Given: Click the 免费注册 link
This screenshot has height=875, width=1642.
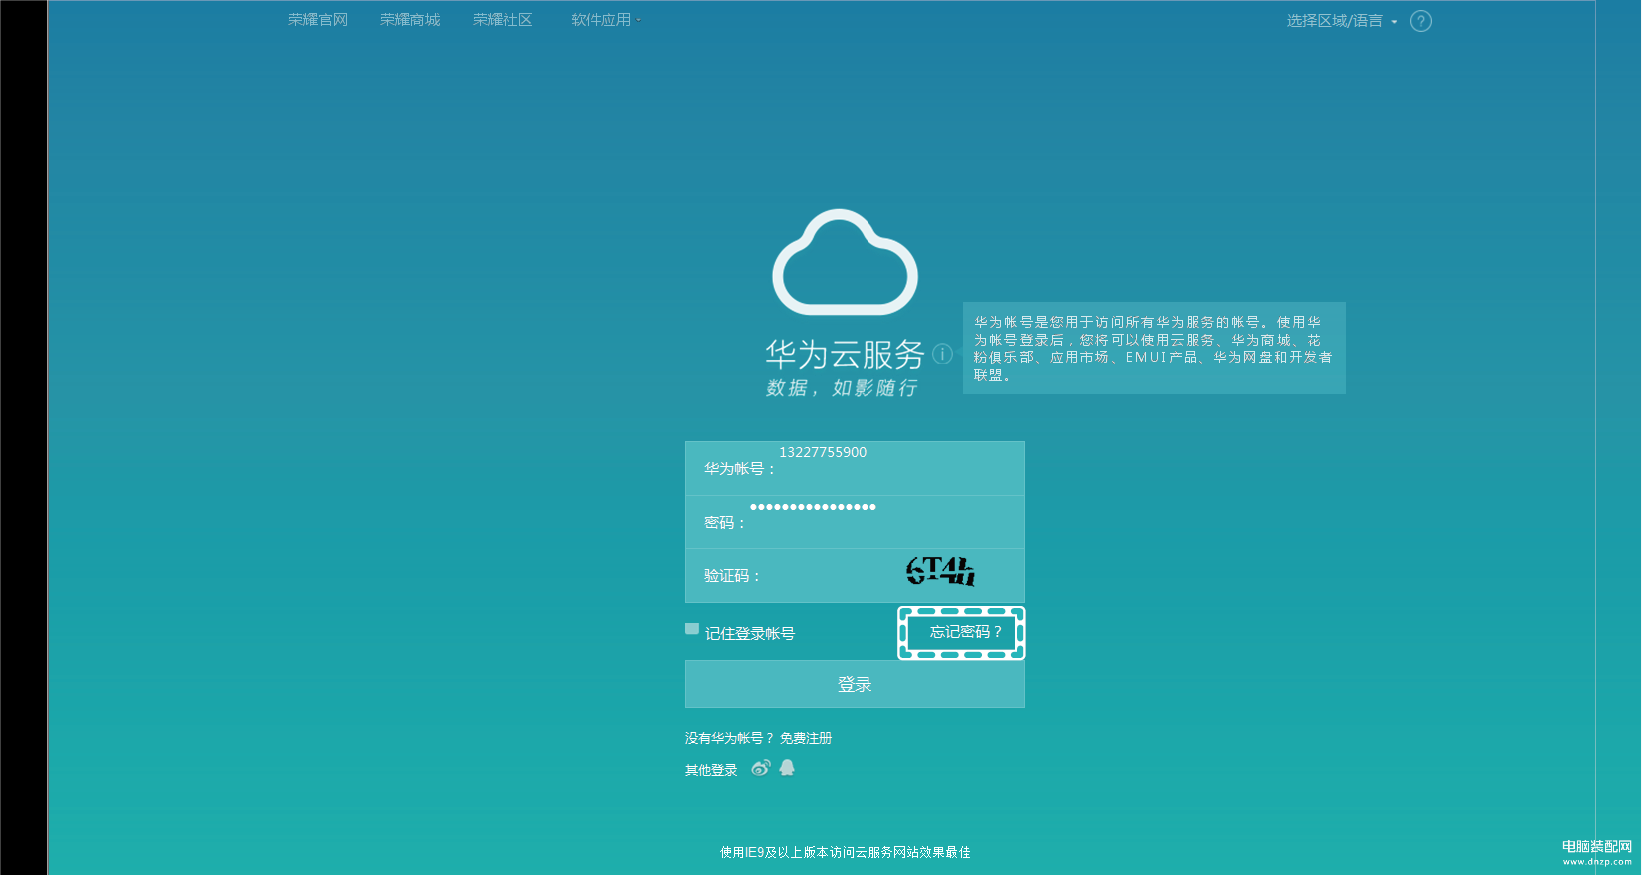Looking at the screenshot, I should point(806,738).
